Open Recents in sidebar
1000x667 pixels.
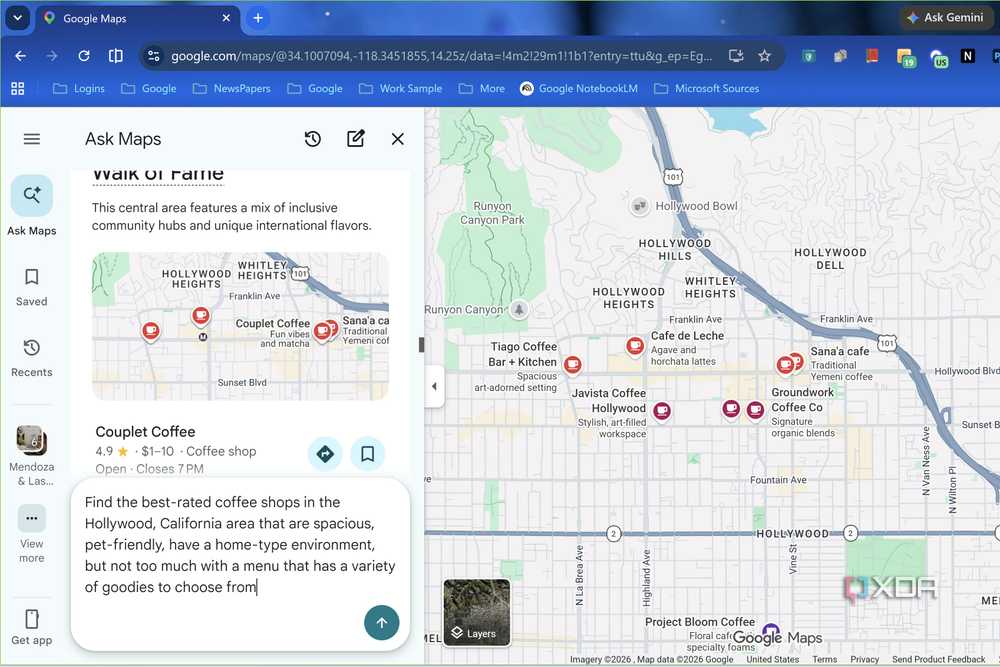tap(31, 358)
